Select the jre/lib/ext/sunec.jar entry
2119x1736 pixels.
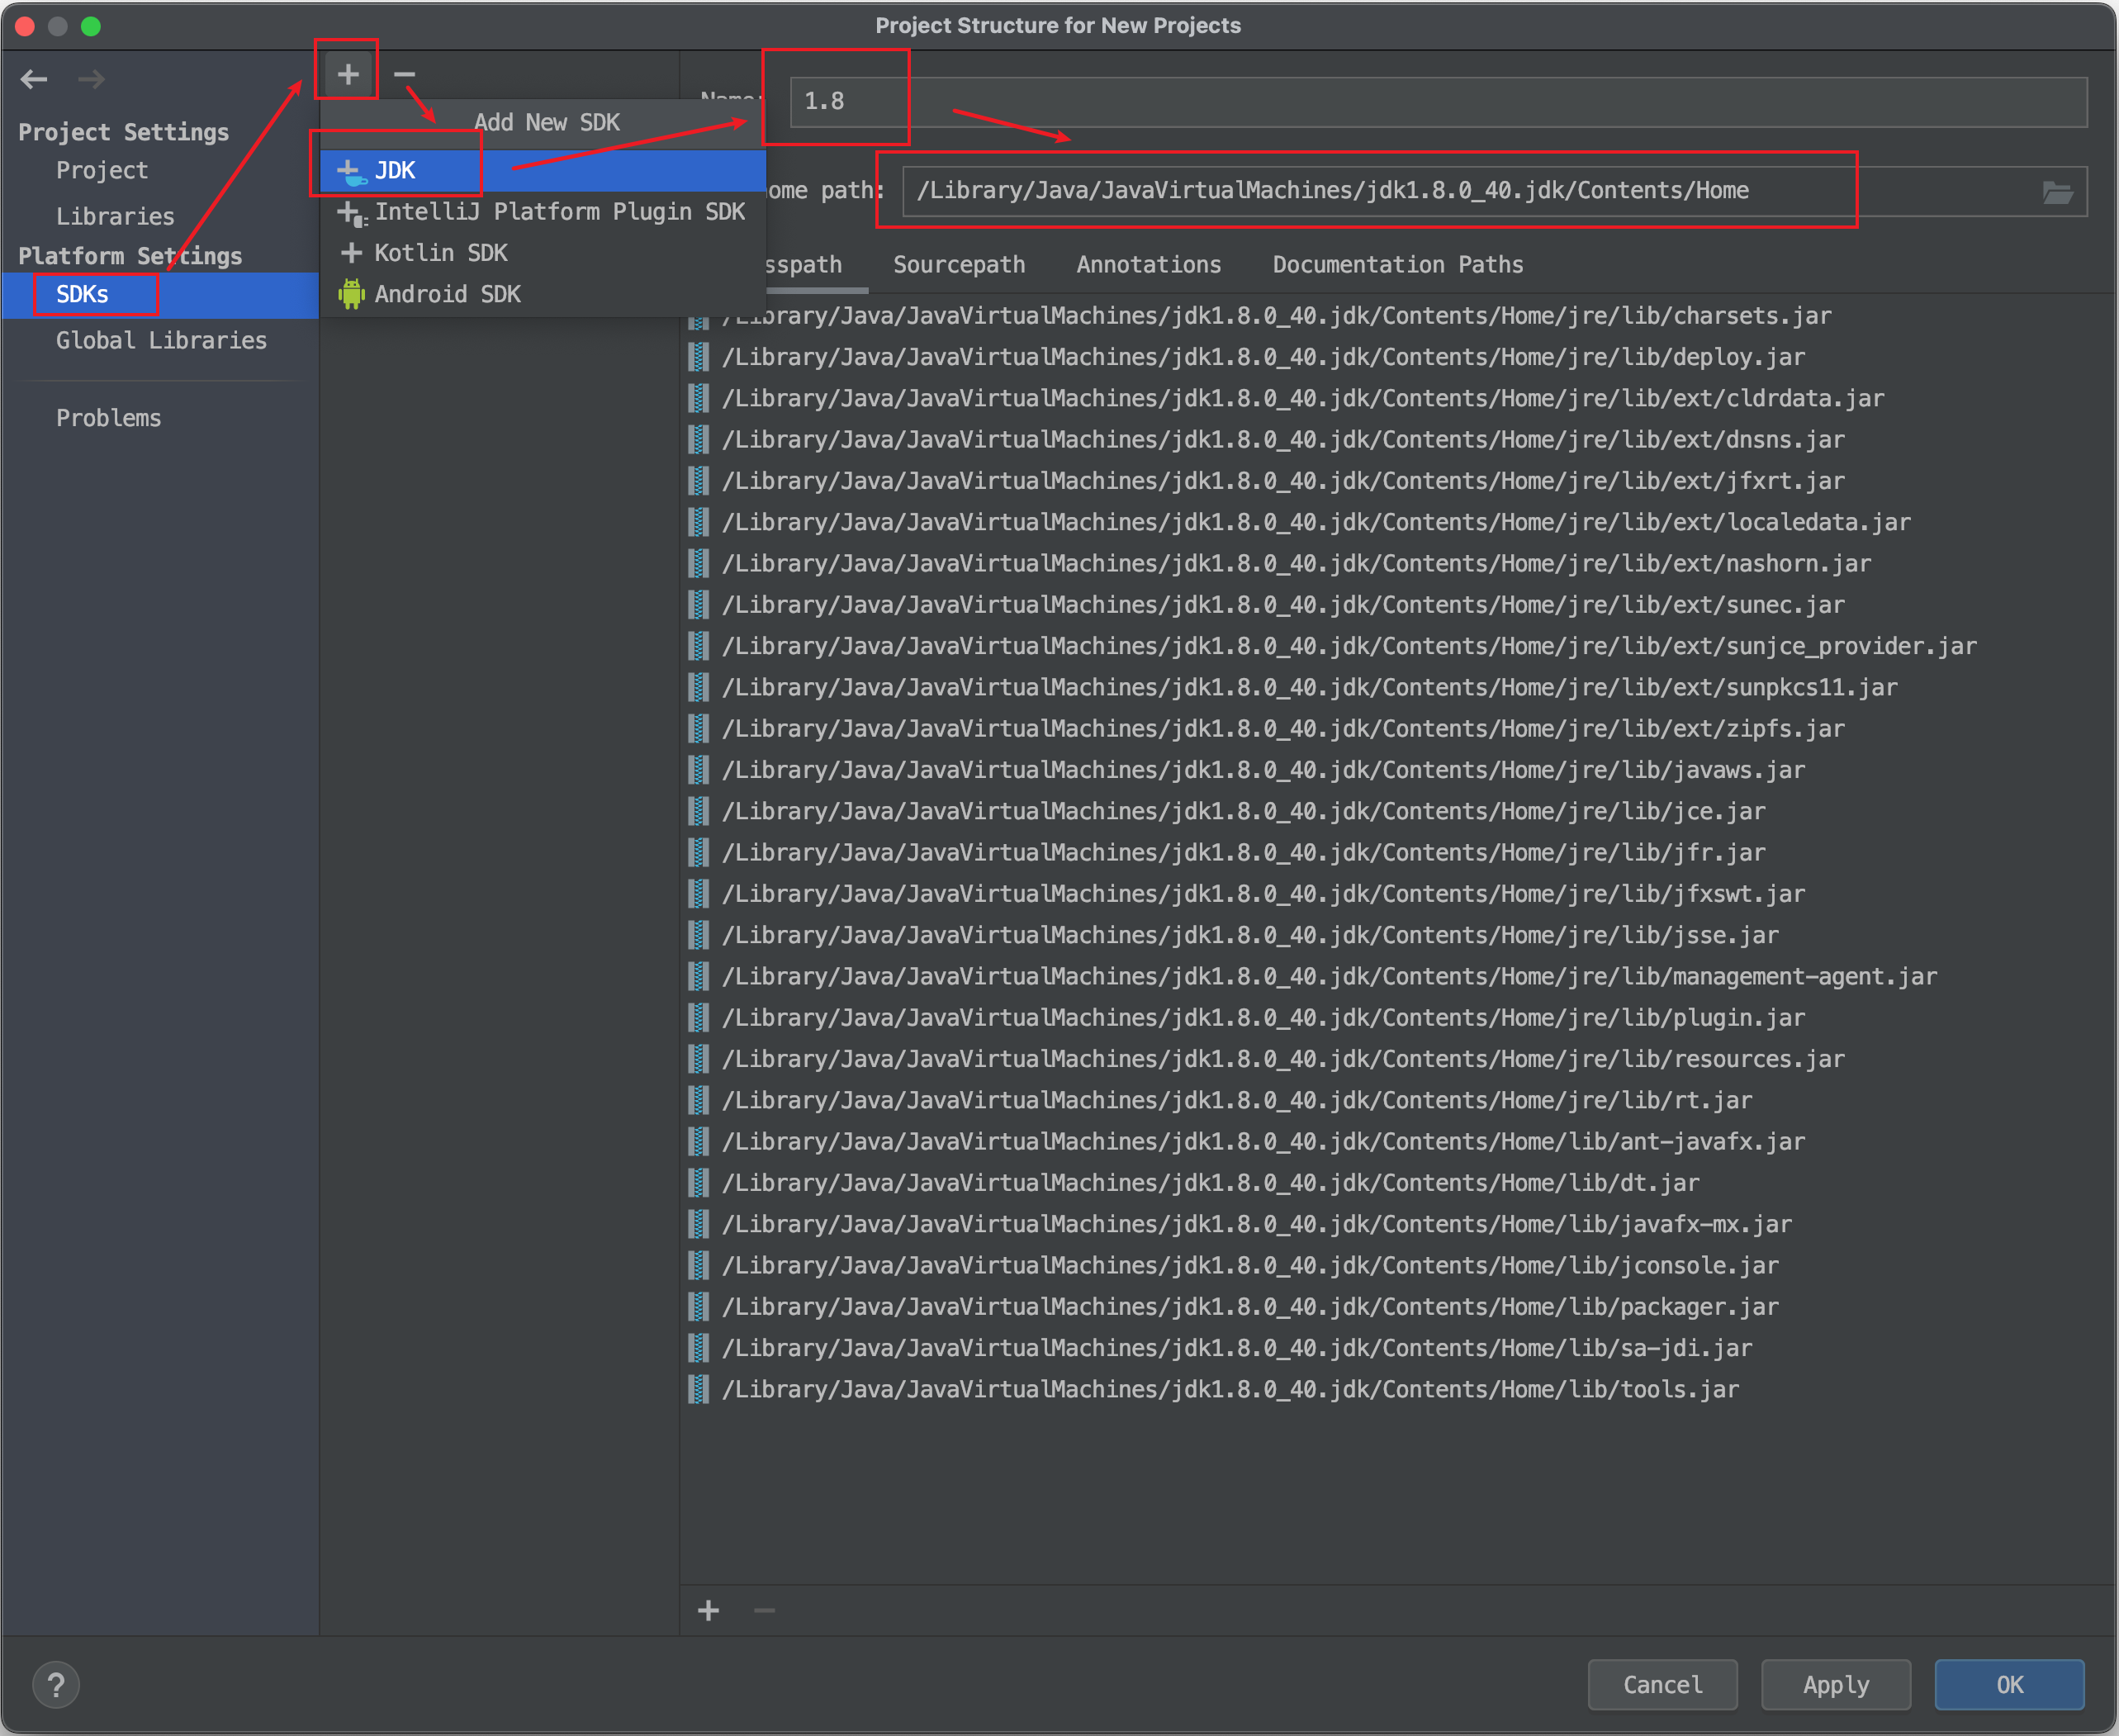[1398, 605]
